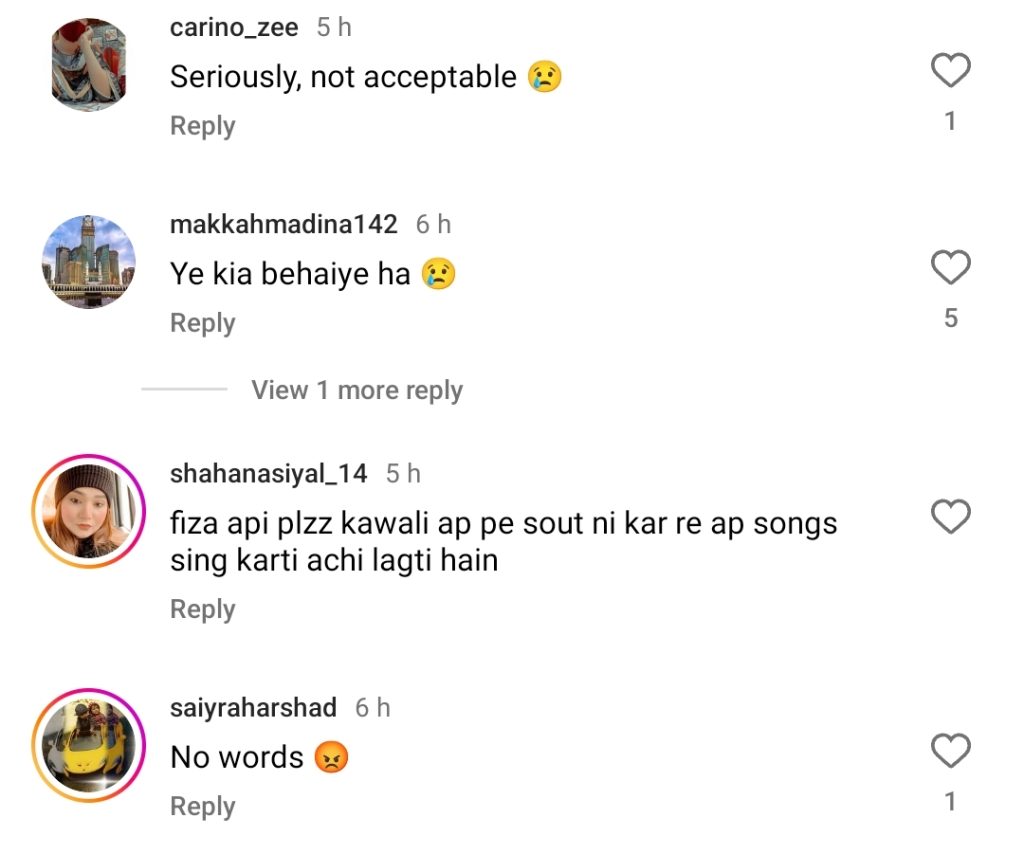View like count on 'No words' comment
The image size is (1024, 854).
coord(950,801)
